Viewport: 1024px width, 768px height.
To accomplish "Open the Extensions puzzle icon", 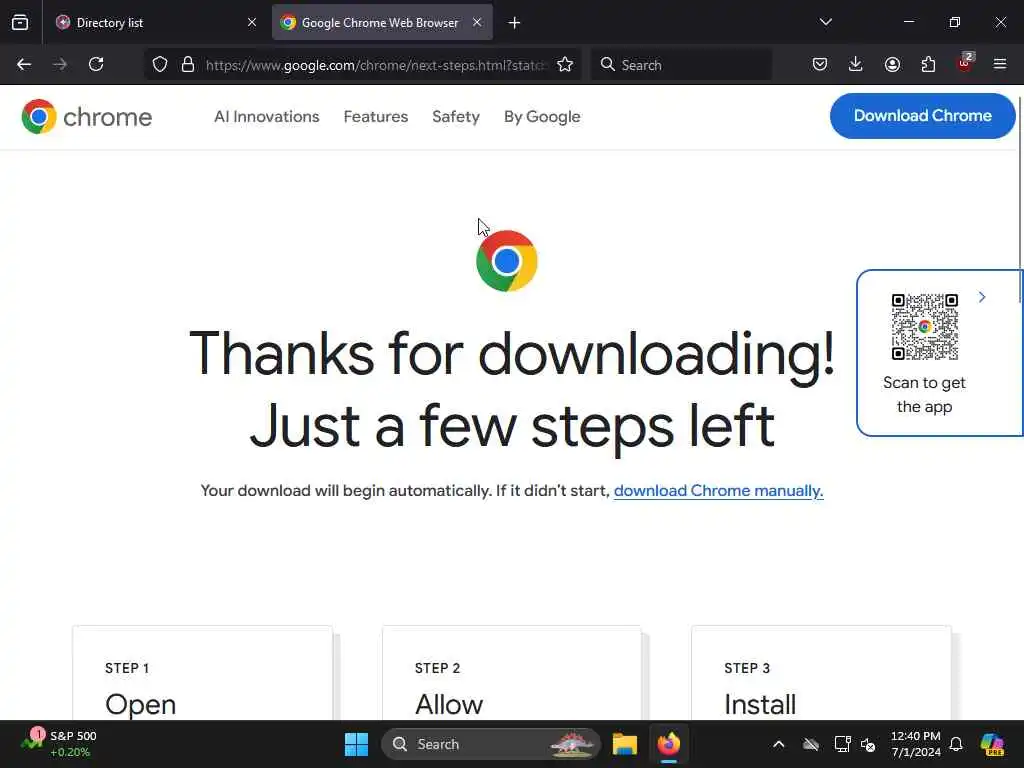I will coord(928,64).
